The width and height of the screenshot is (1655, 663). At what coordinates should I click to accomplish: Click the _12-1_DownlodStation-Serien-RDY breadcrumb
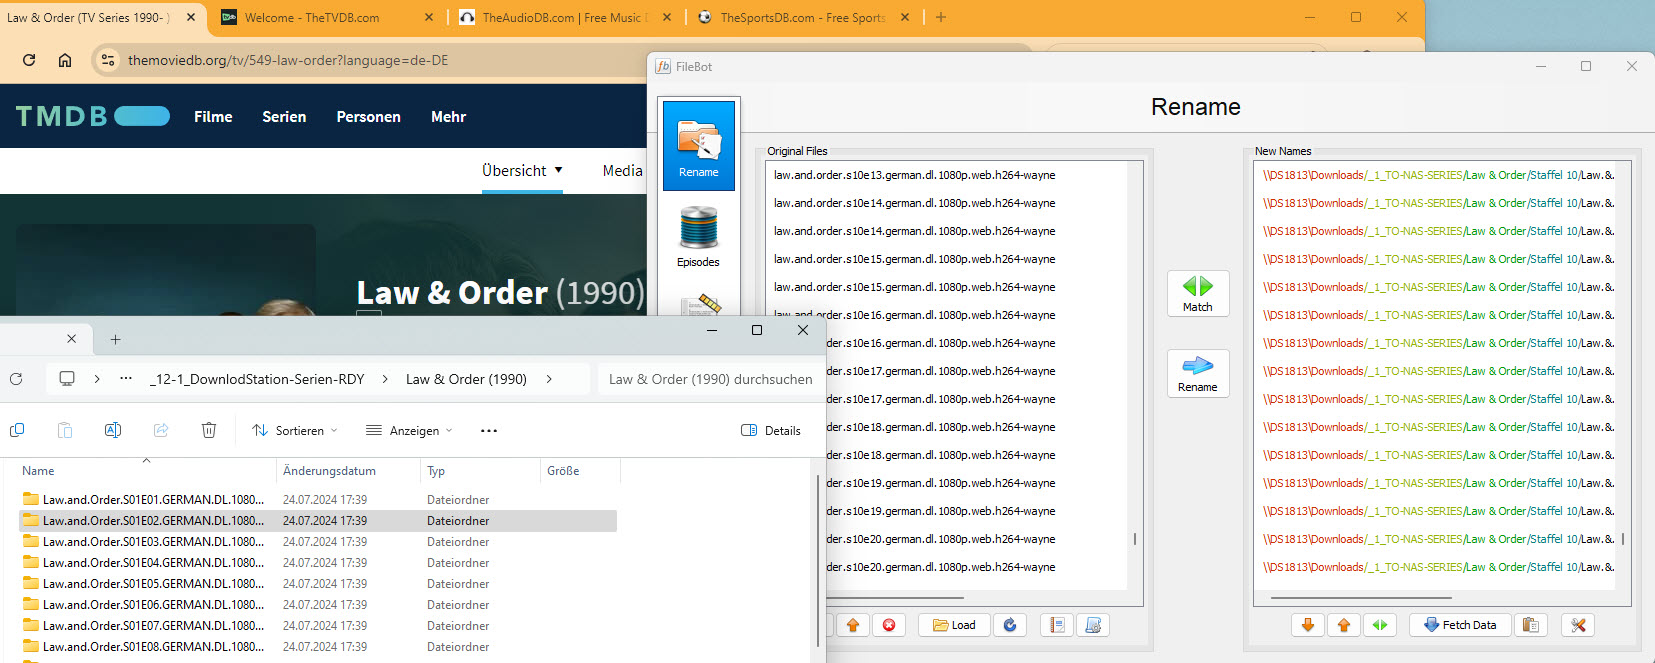pyautogui.click(x=257, y=379)
